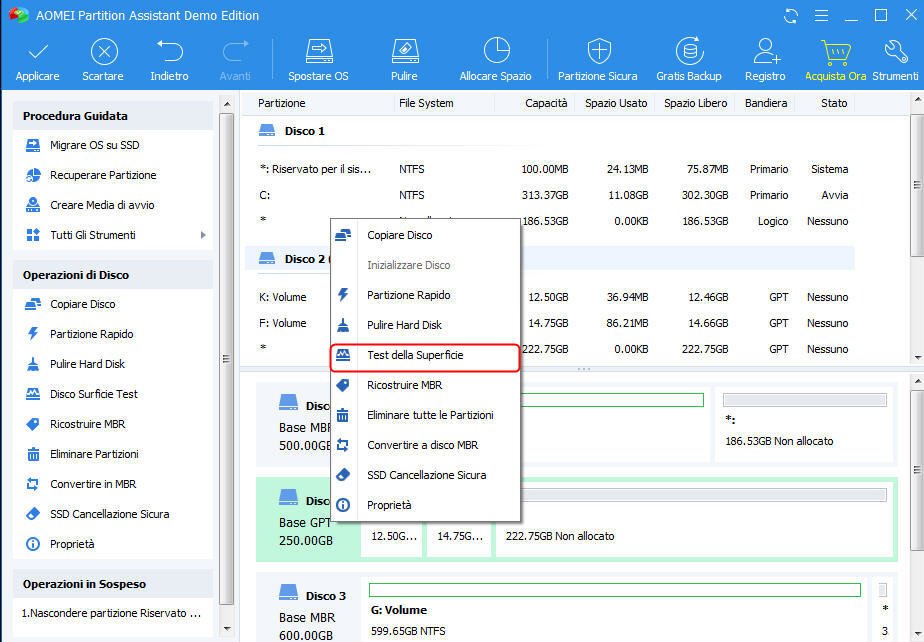The width and height of the screenshot is (924, 642).
Task: Sort by Bandiera column header
Action: coord(765,103)
